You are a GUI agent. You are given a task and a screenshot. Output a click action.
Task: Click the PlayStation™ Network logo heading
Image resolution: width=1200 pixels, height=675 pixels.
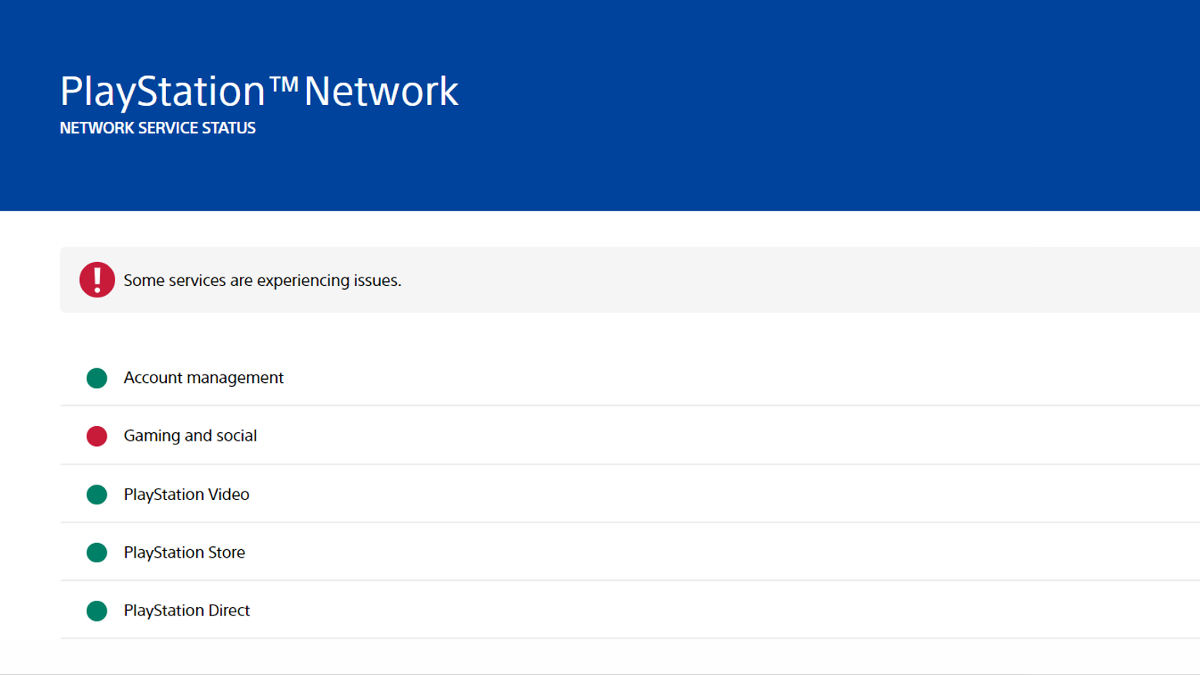click(259, 90)
